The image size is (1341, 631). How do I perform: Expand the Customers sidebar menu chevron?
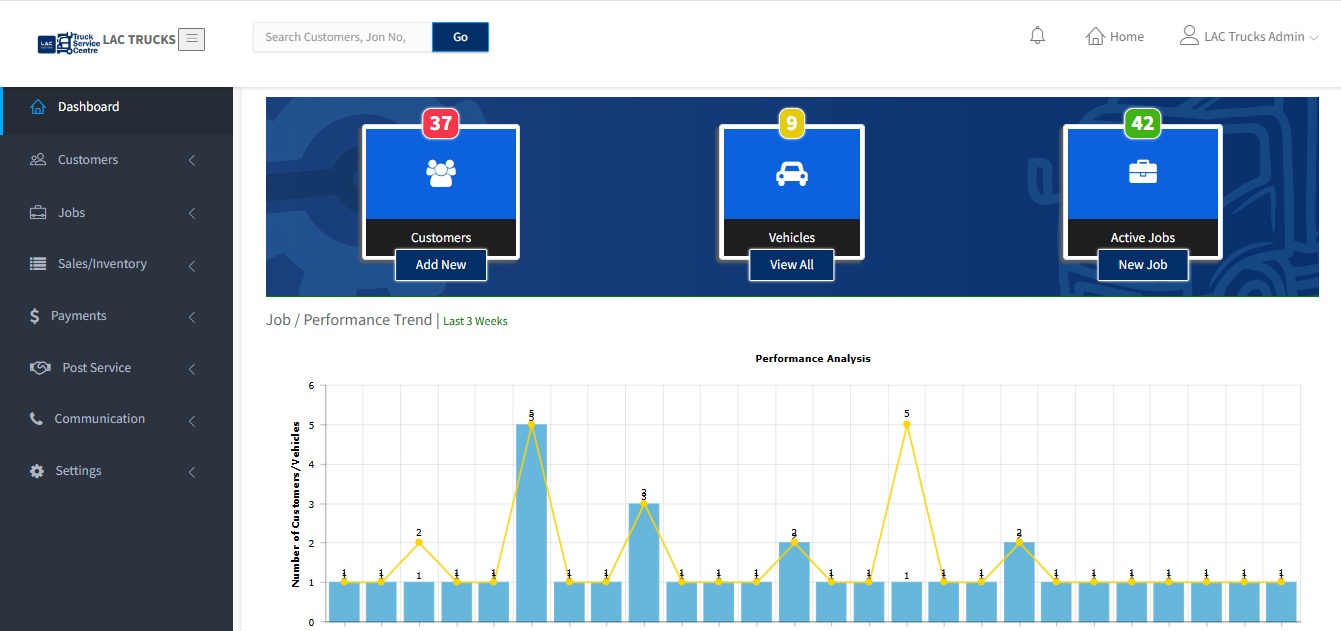pyautogui.click(x=192, y=160)
